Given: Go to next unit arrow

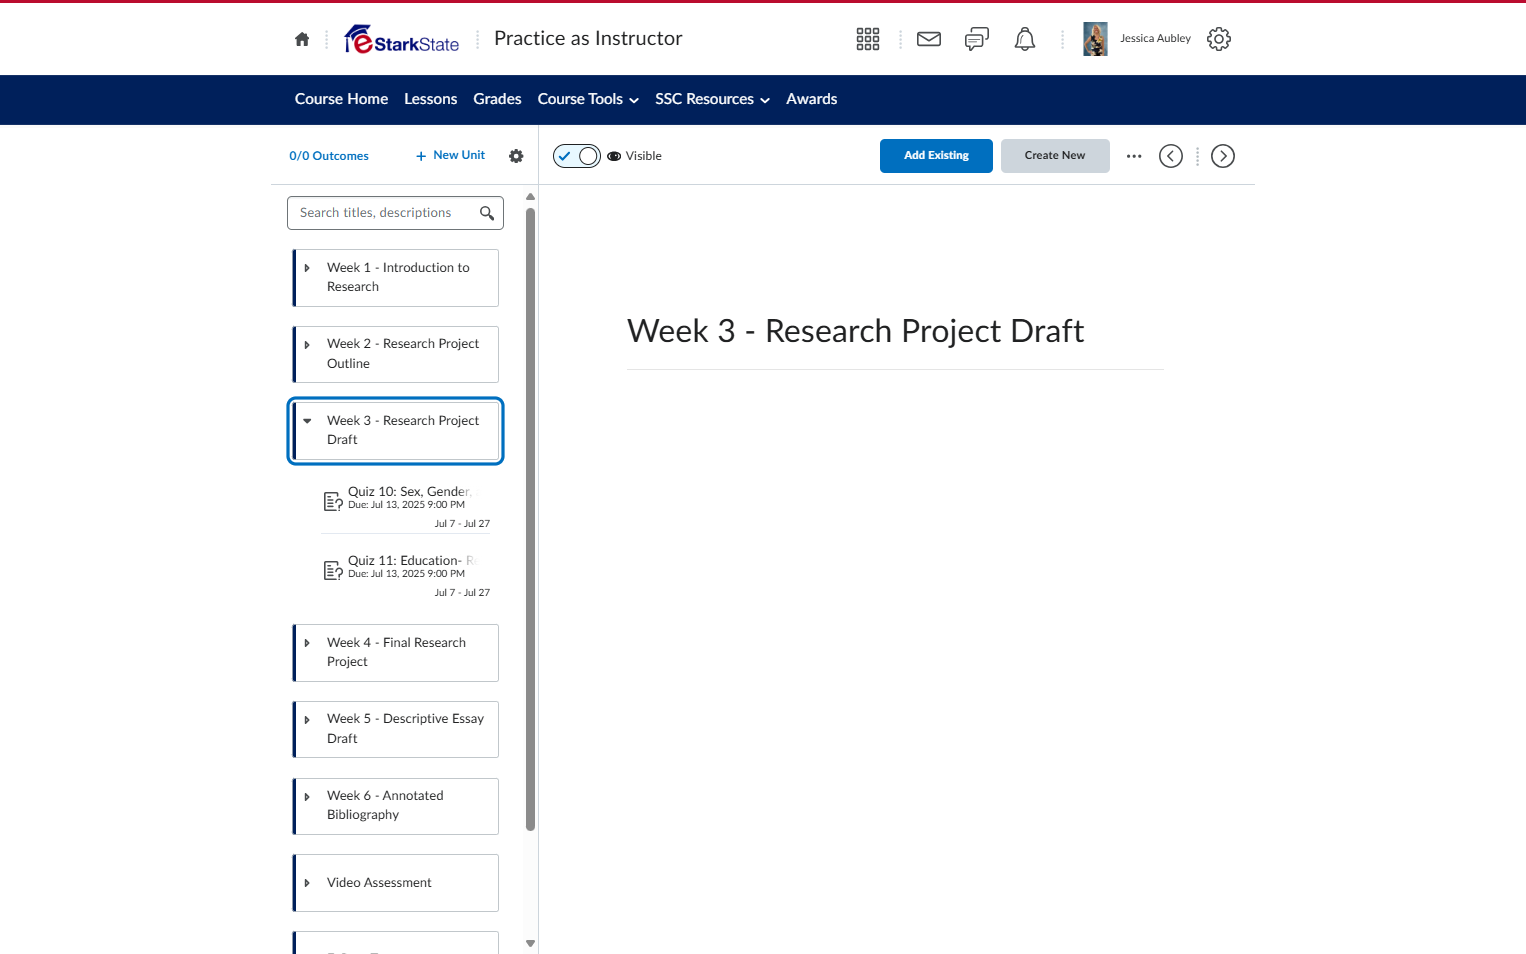Looking at the screenshot, I should point(1223,156).
